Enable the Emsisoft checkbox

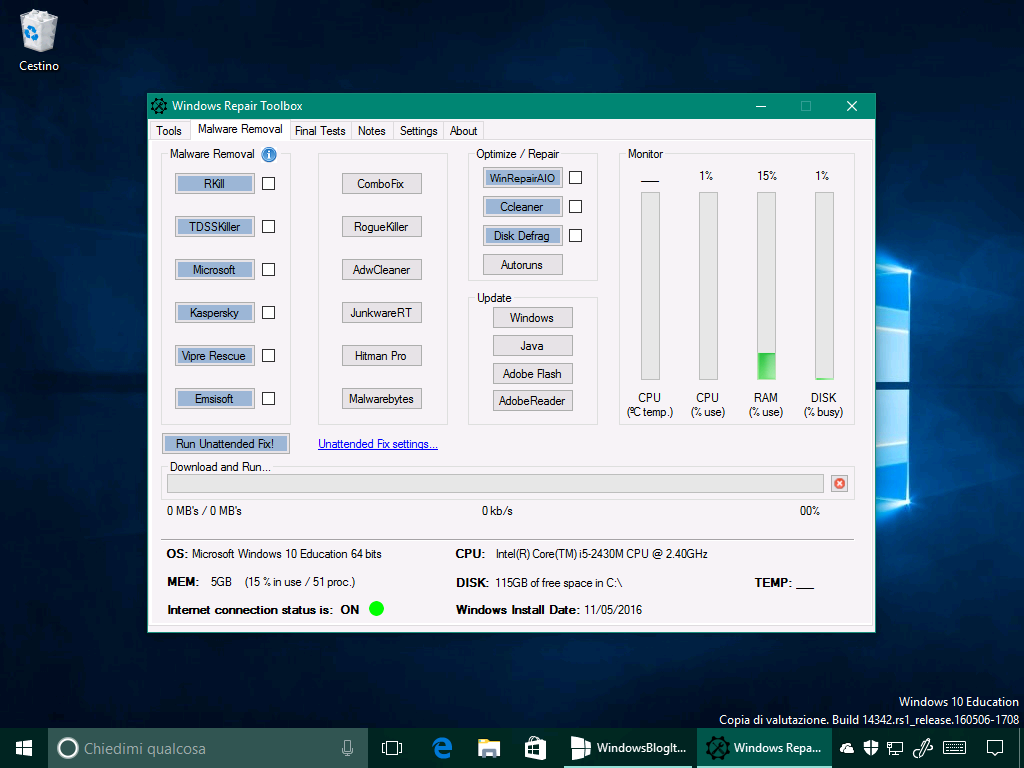pos(268,398)
